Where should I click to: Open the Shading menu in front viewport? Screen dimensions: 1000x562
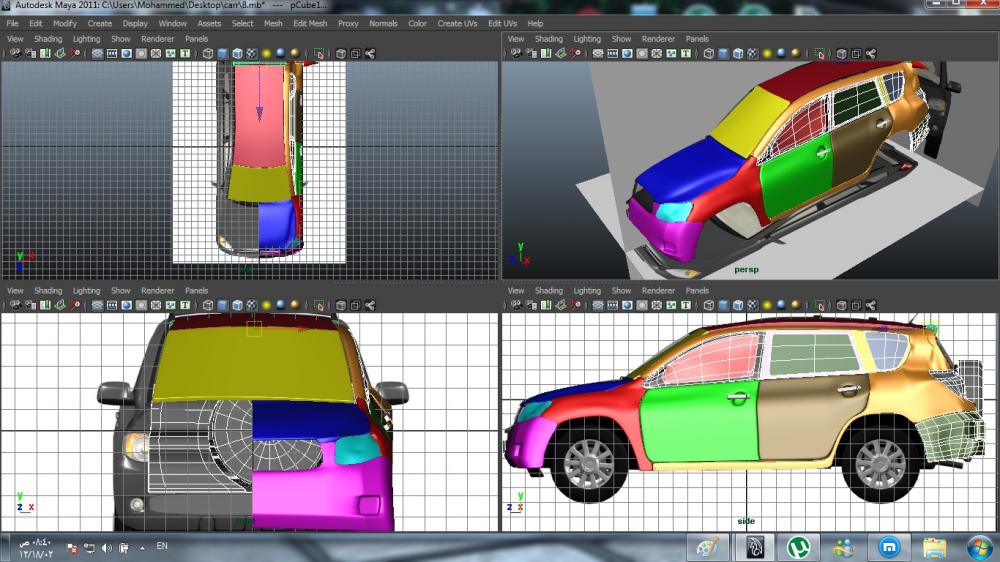tap(48, 291)
